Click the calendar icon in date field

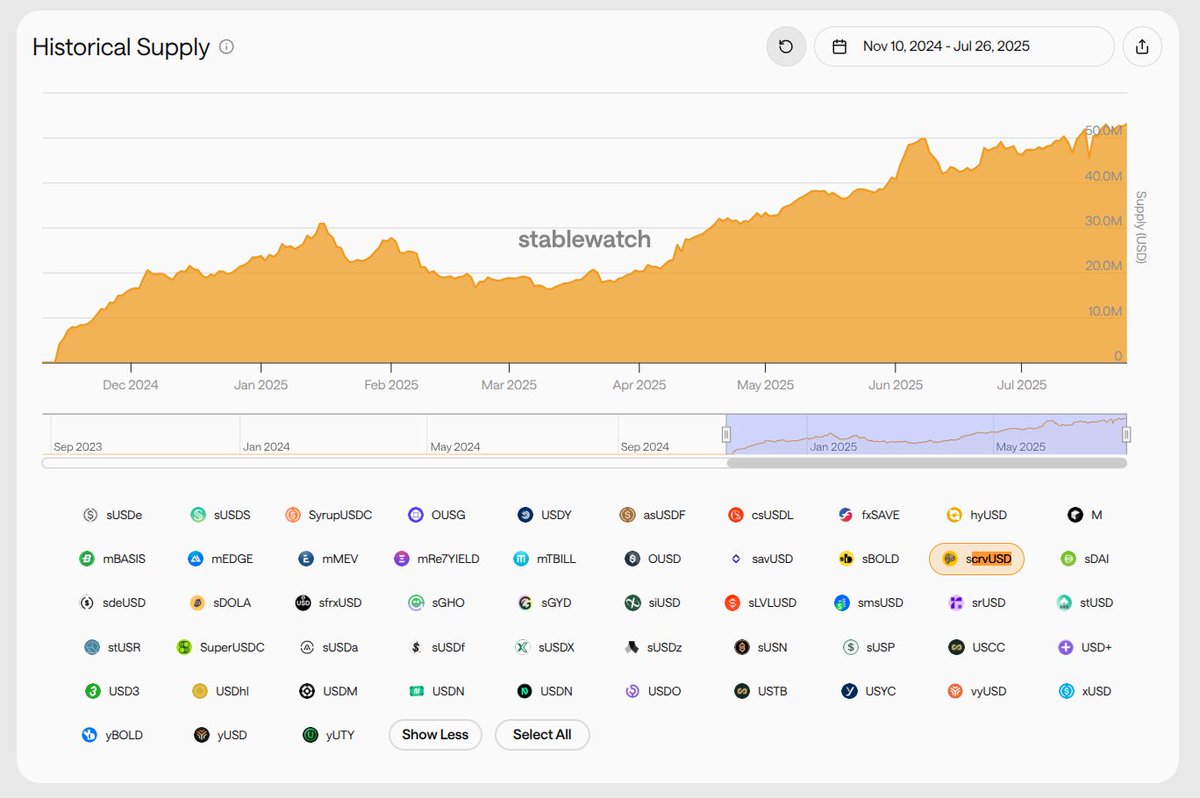coord(840,46)
